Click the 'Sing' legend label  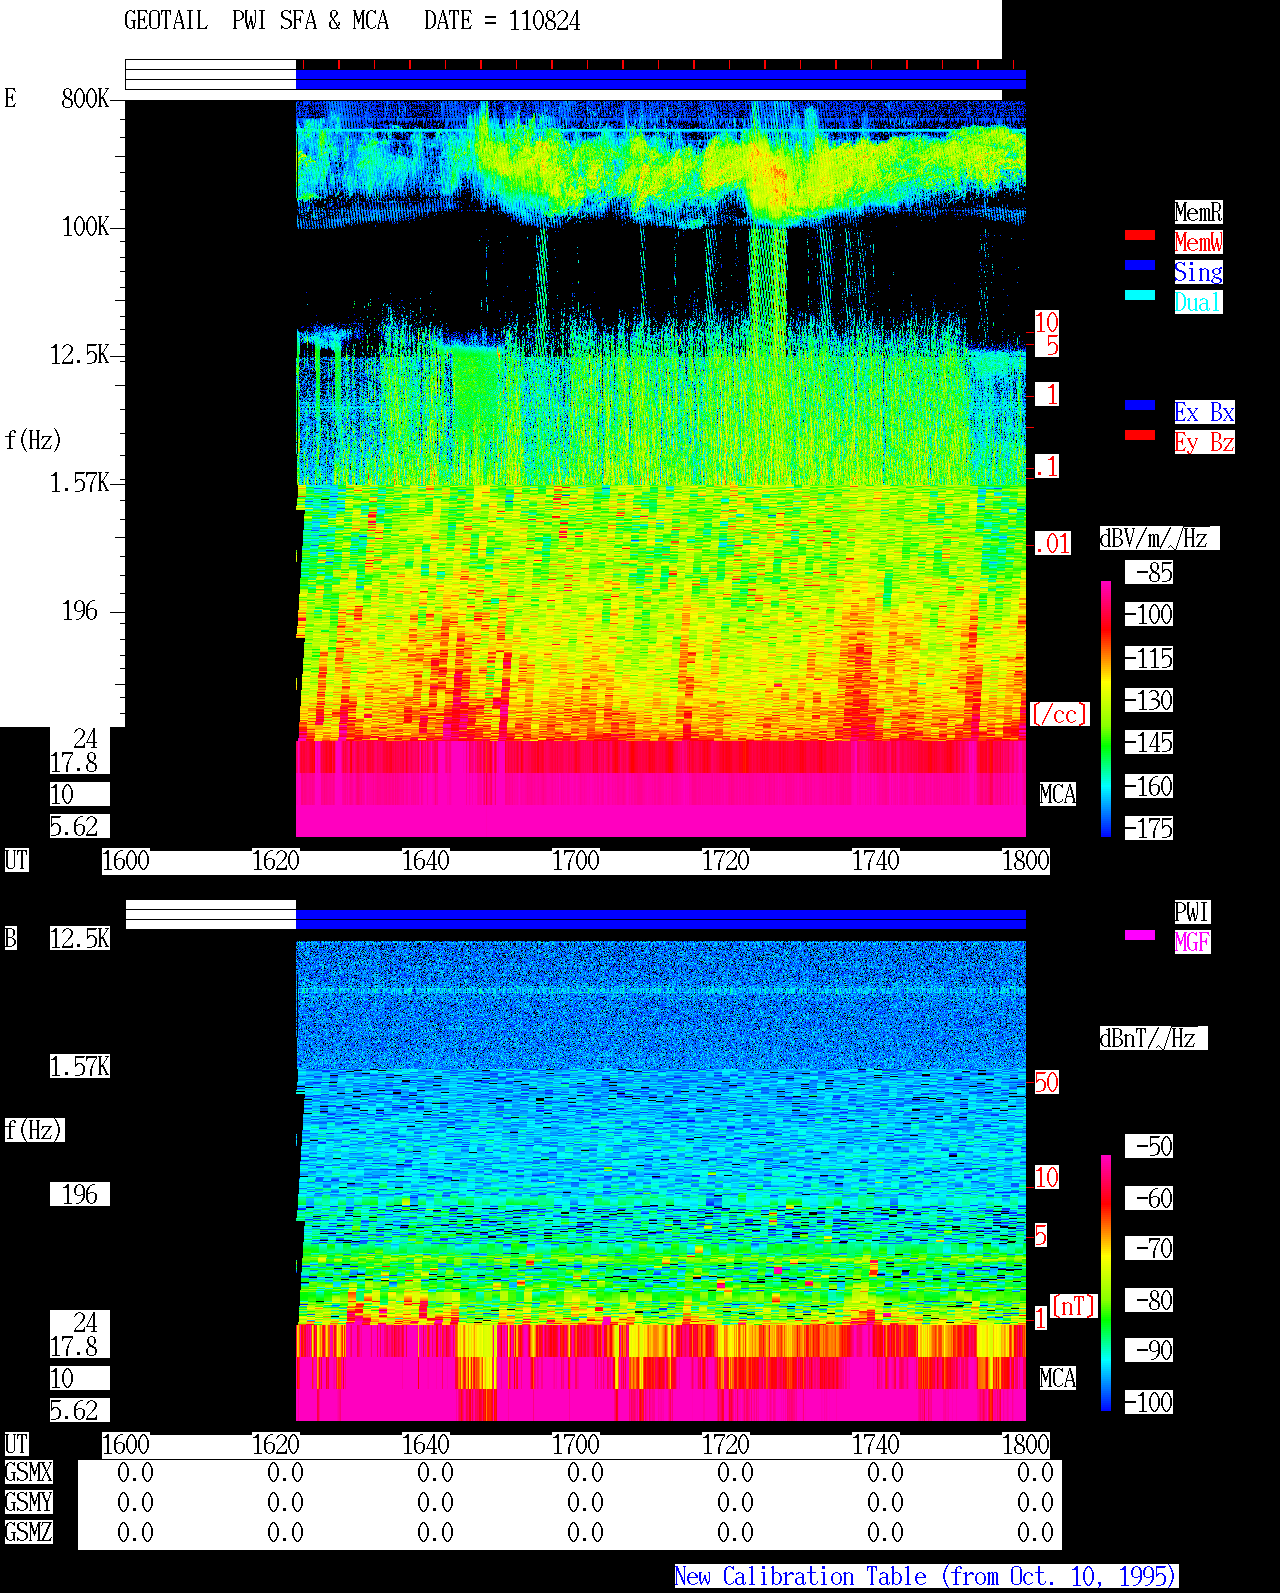pos(1198,272)
